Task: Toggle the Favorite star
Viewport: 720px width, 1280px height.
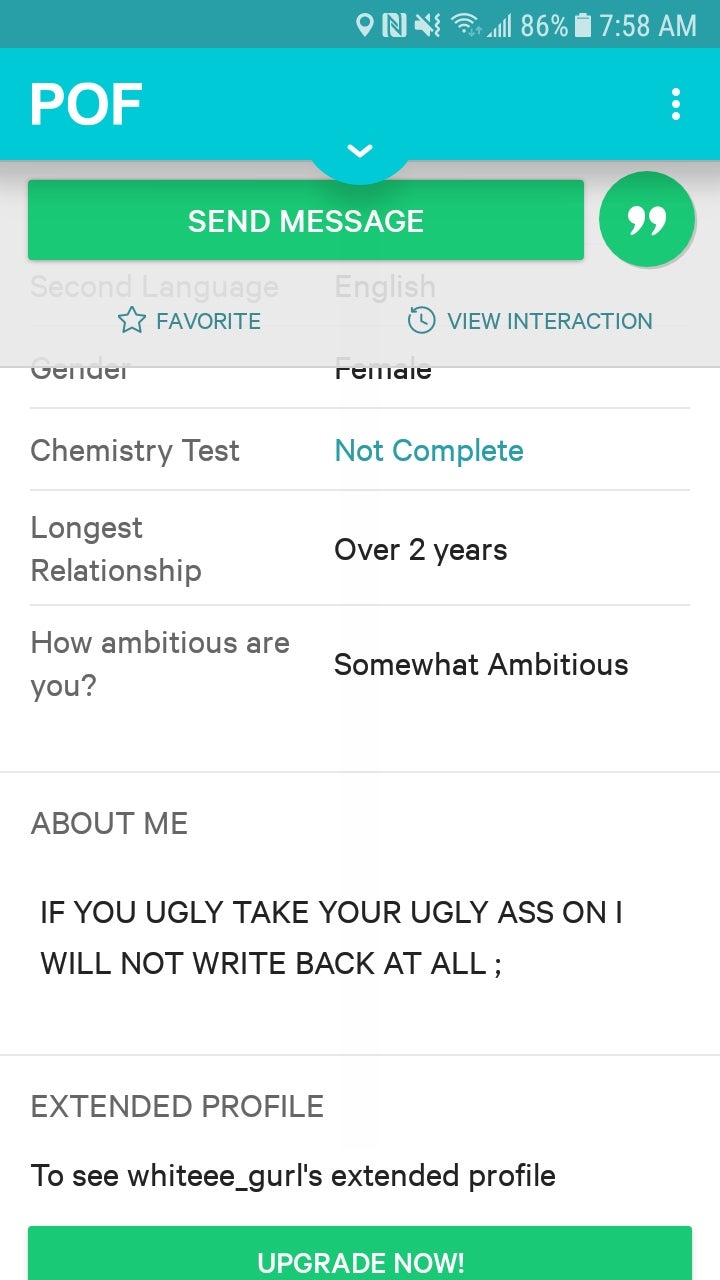Action: click(132, 321)
